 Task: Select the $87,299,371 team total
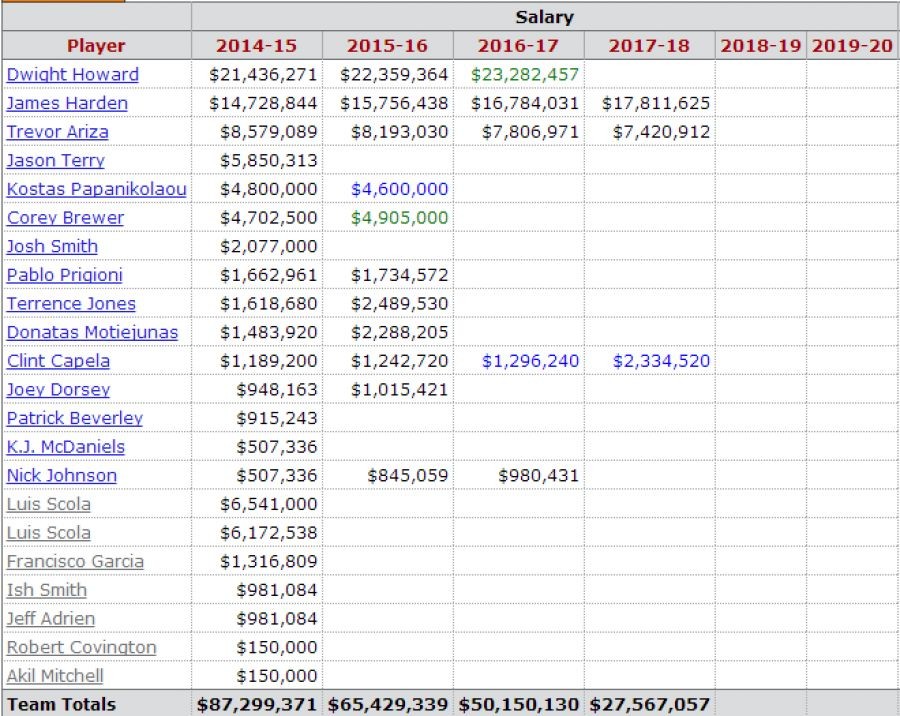tap(257, 705)
